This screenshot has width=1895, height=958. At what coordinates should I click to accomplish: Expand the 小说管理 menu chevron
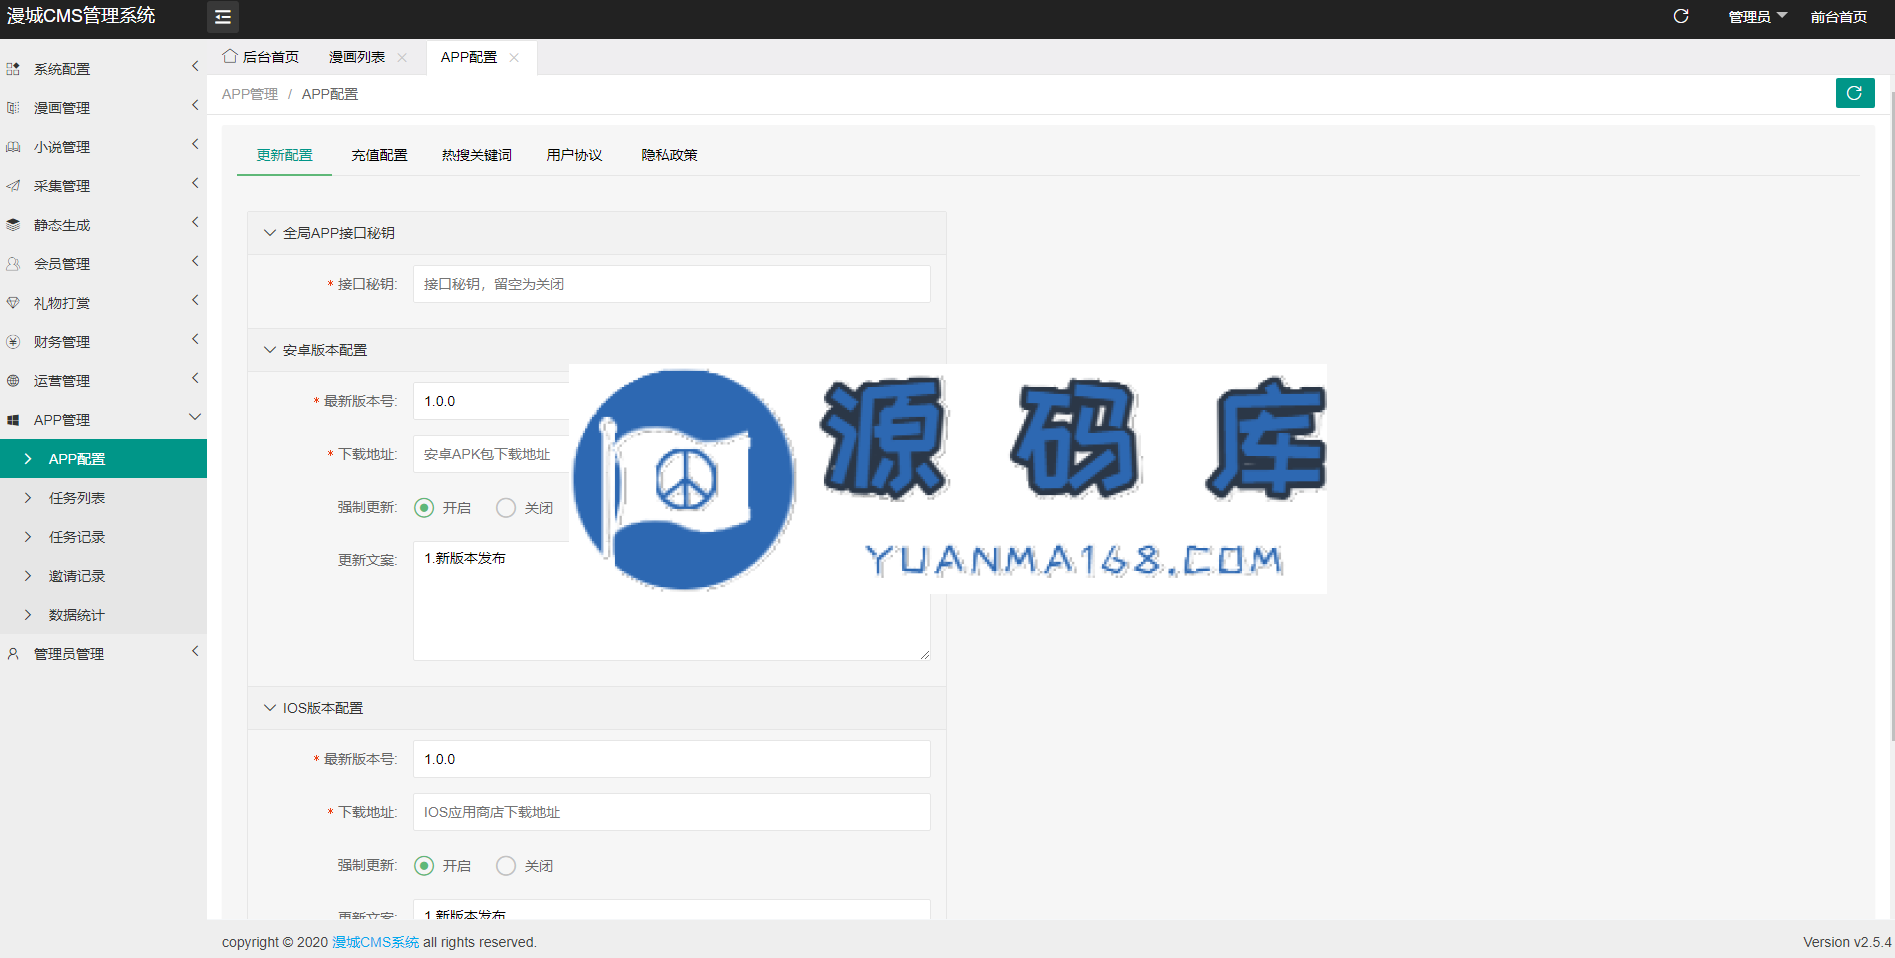(x=195, y=144)
